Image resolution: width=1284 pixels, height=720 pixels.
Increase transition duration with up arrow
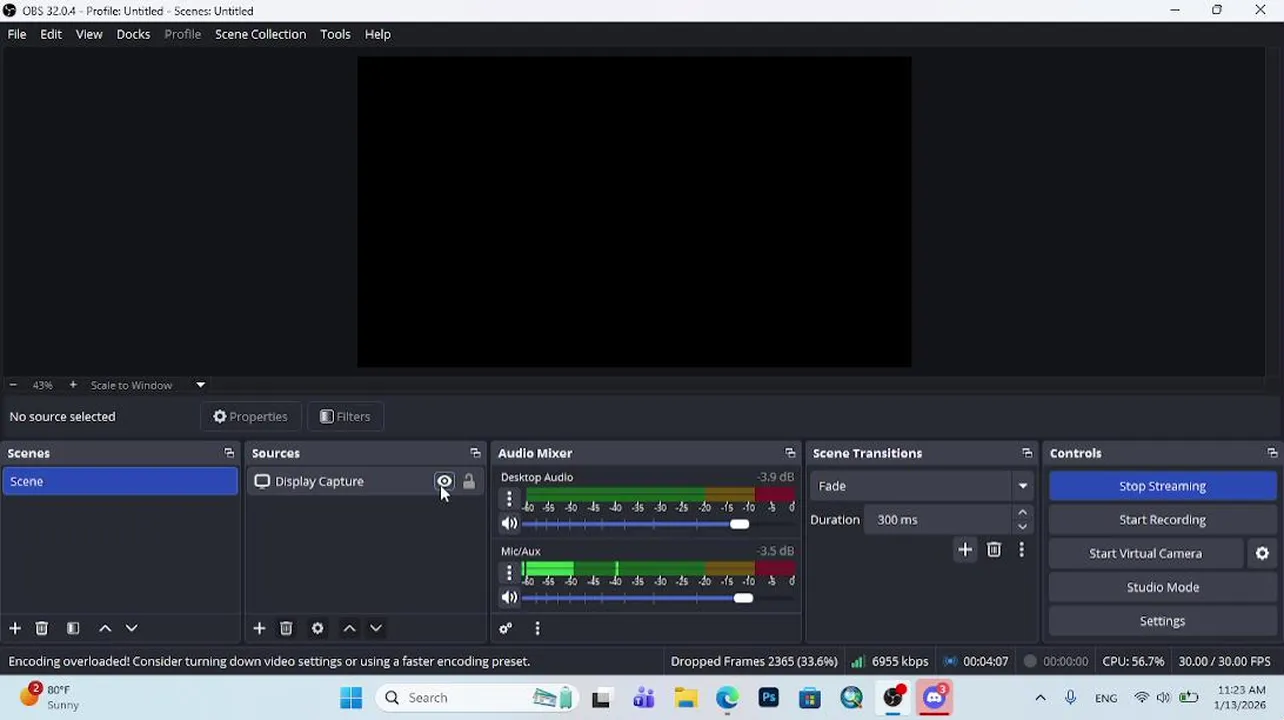pos(1022,513)
